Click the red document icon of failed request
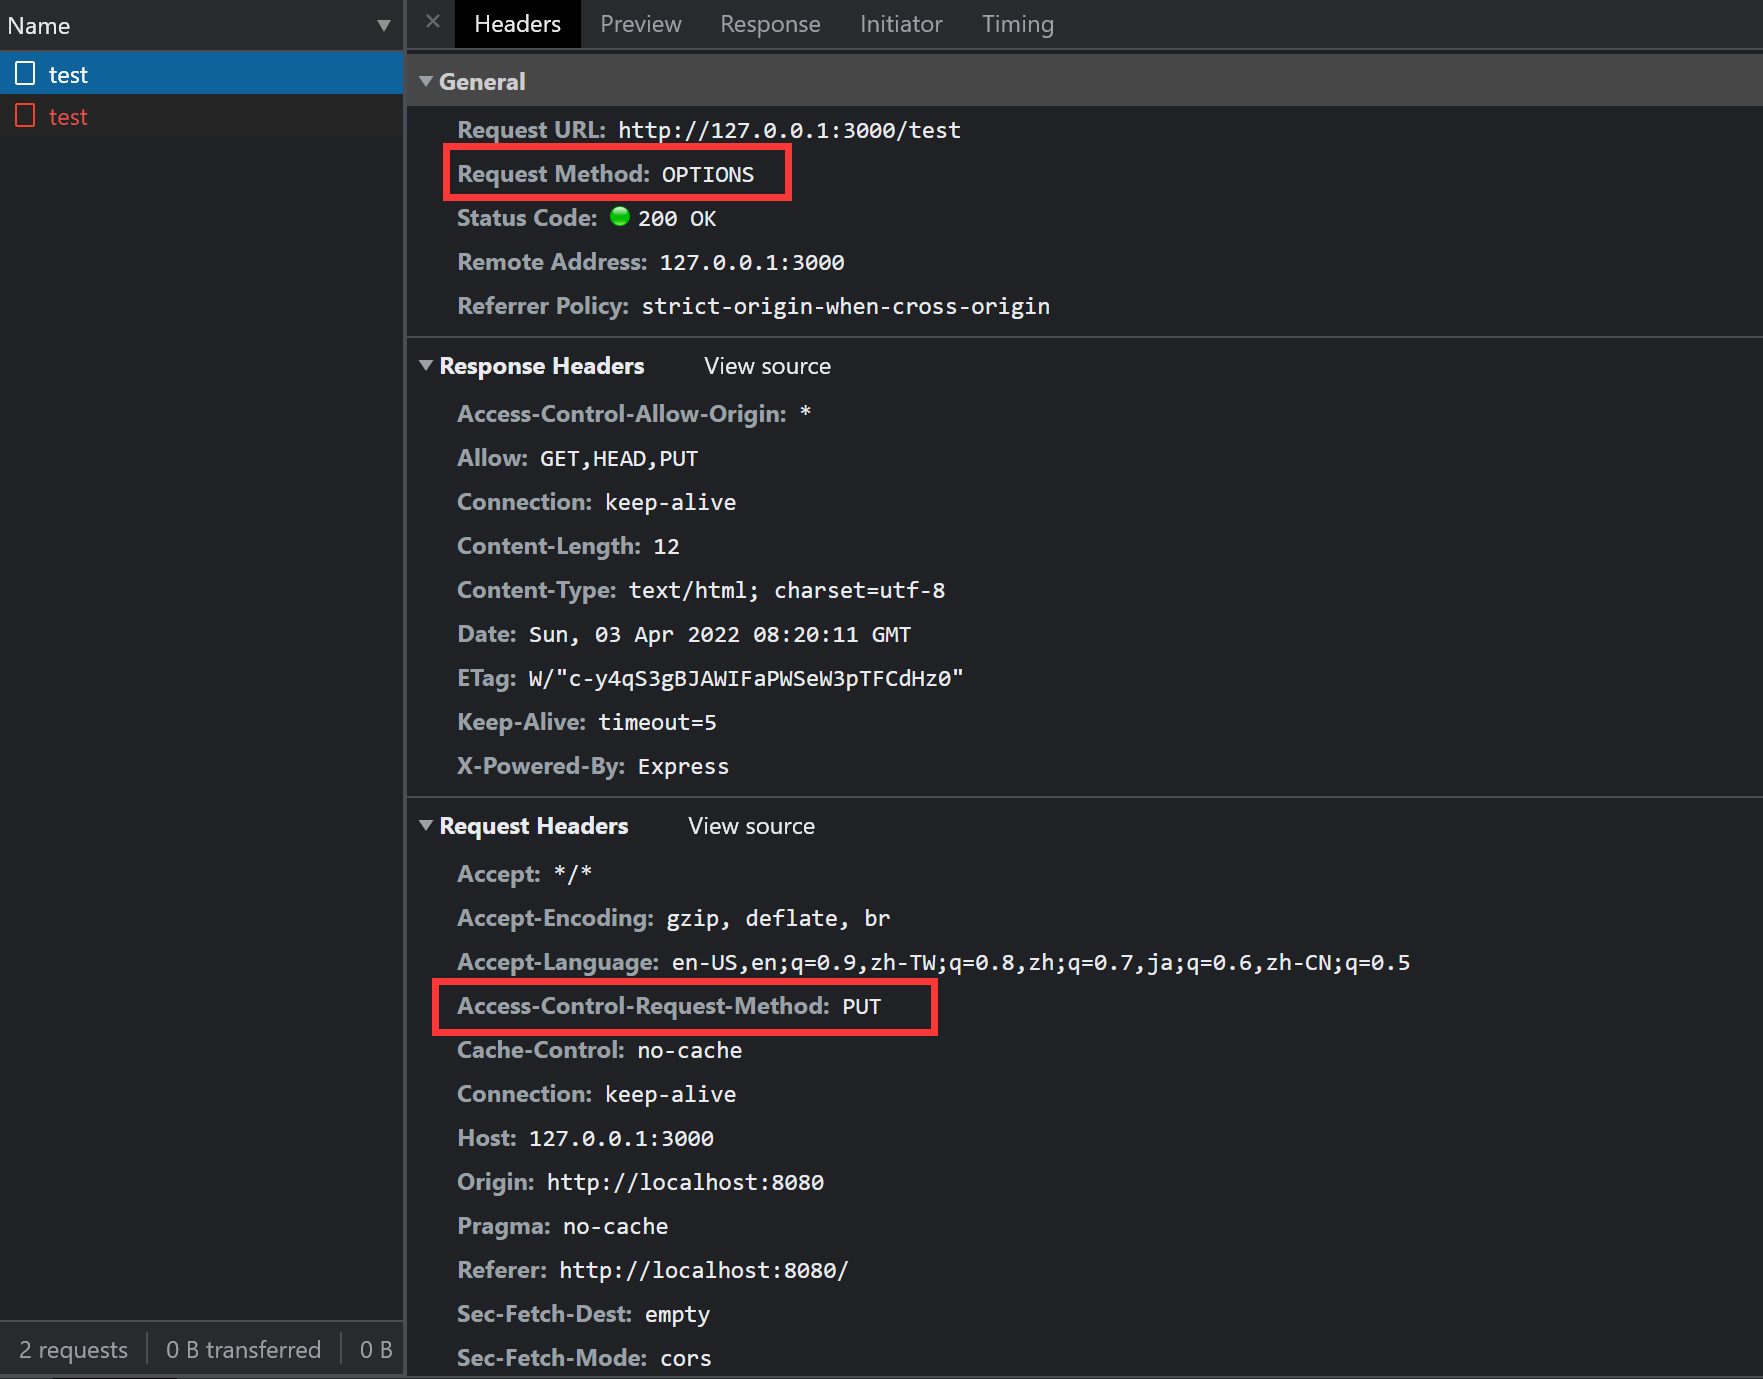Screen dimensions: 1763x1379 click(25, 116)
